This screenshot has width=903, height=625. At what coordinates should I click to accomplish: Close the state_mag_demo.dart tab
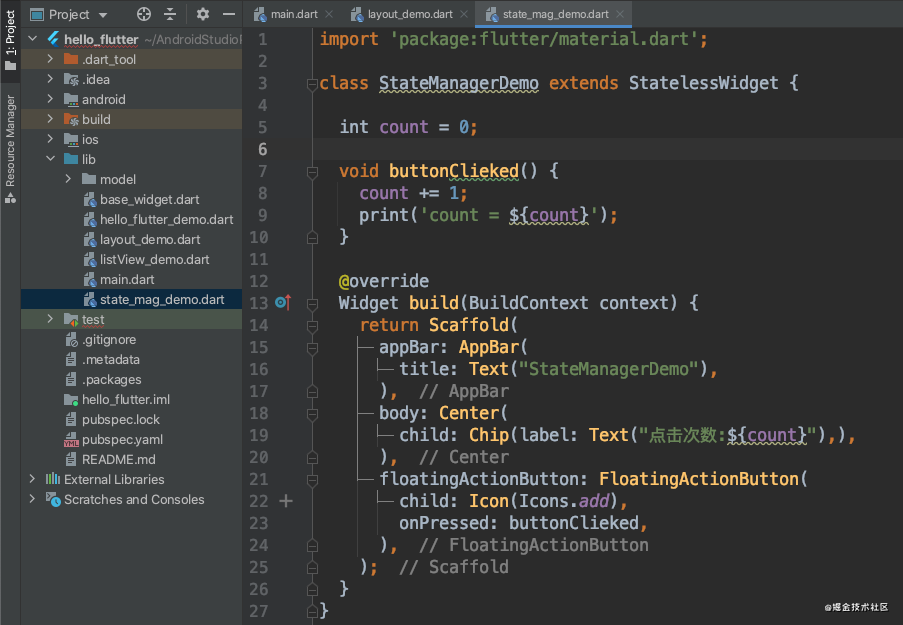pos(620,14)
